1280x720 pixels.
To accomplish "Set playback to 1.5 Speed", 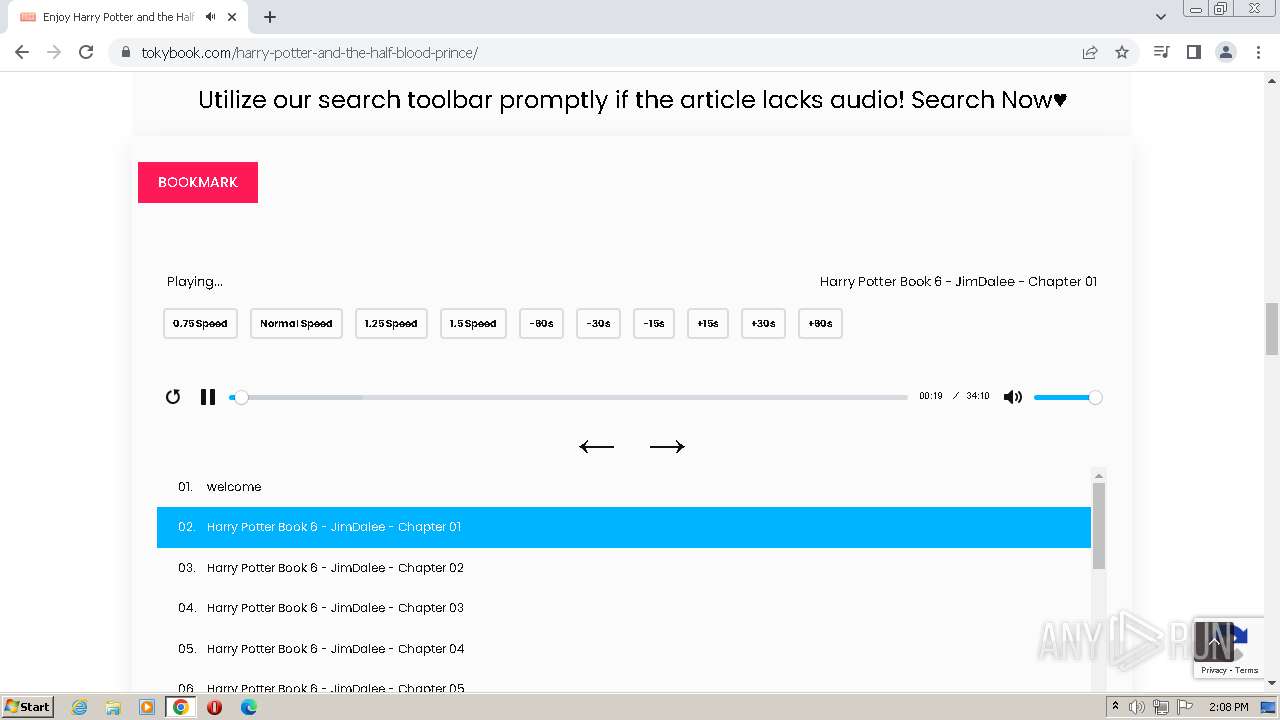I will pos(473,323).
